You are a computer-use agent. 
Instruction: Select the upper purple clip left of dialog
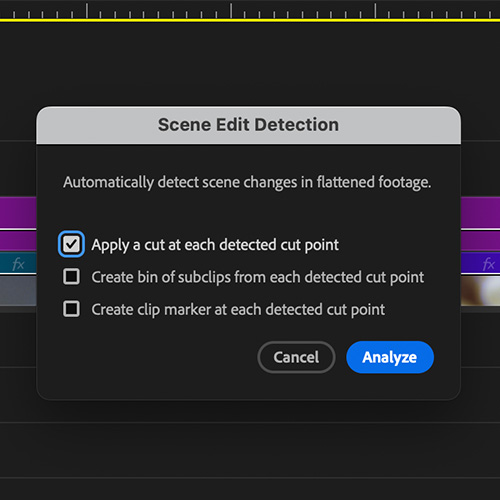[18, 212]
